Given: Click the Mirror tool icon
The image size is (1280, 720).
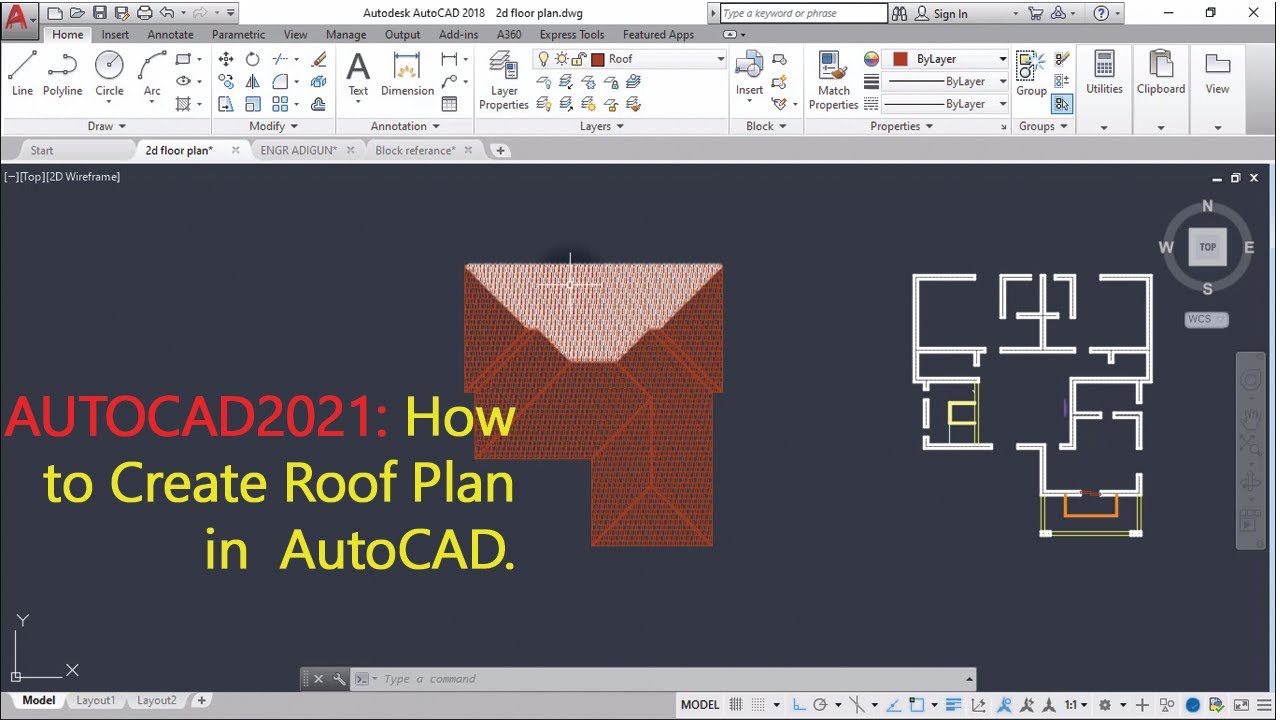Looking at the screenshot, I should pos(253,82).
